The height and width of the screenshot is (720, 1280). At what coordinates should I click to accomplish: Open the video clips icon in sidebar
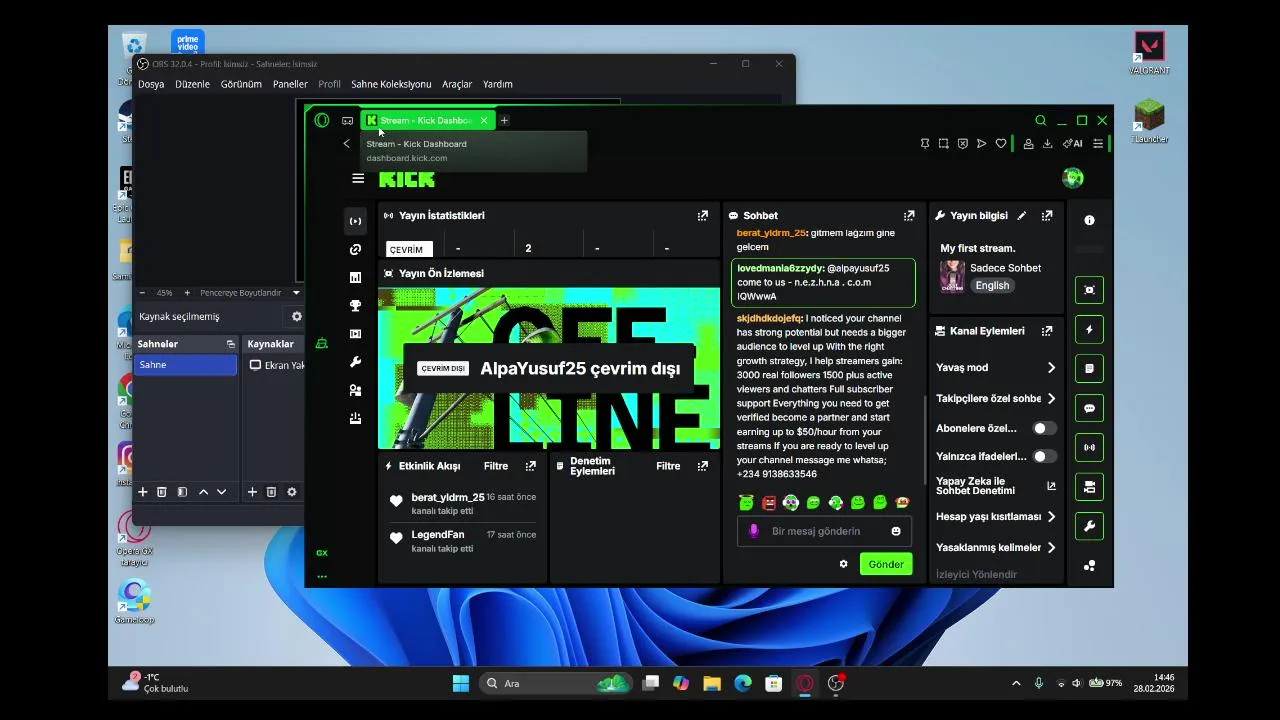click(355, 334)
